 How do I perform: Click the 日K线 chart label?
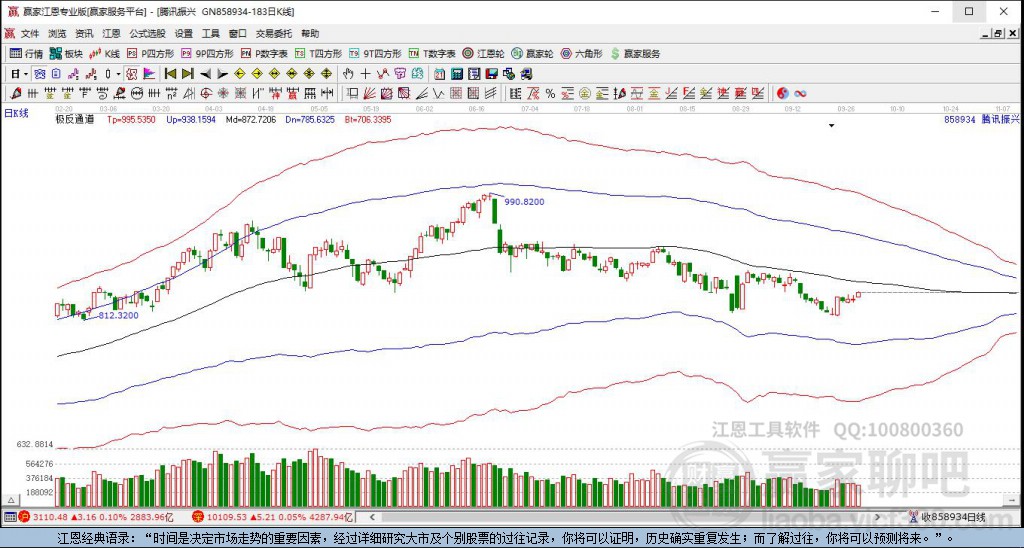17,114
